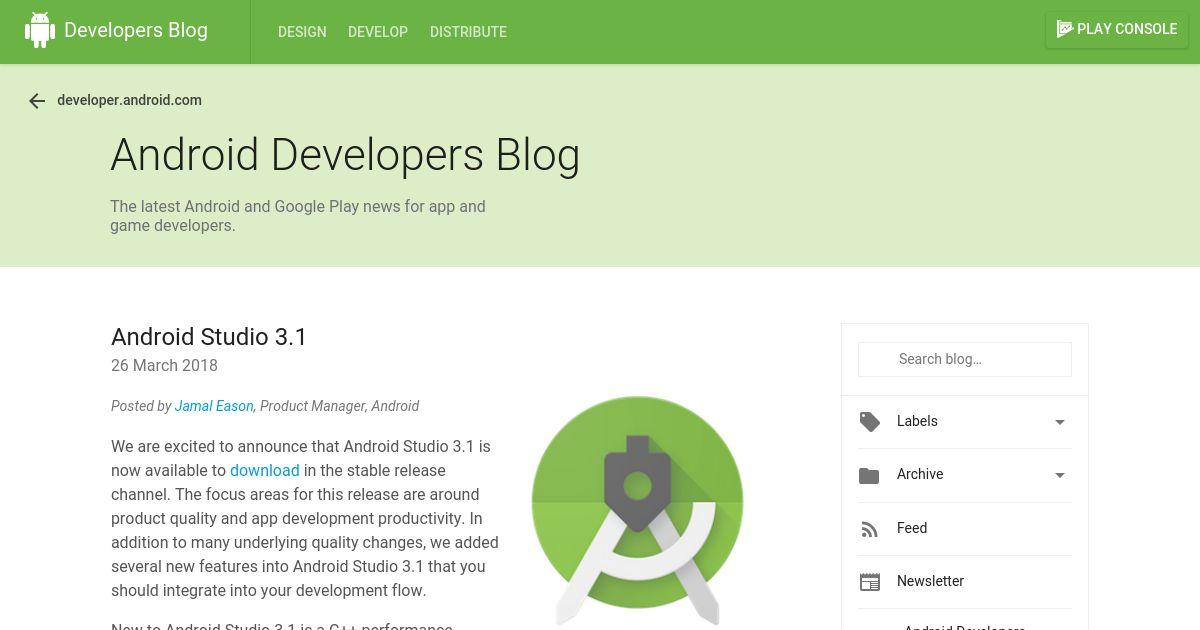
Task: Click the 26 March 2018 date
Action: tap(164, 366)
